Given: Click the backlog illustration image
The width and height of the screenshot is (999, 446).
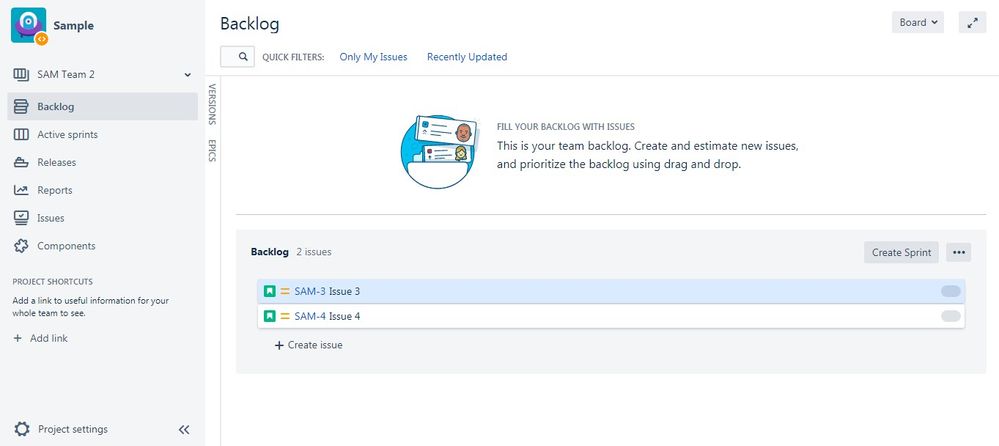Looking at the screenshot, I should click(438, 152).
